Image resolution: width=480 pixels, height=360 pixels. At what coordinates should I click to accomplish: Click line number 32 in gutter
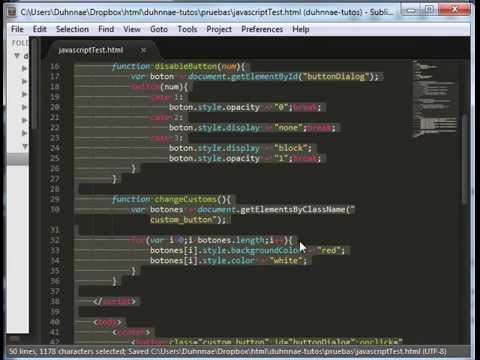[55, 240]
